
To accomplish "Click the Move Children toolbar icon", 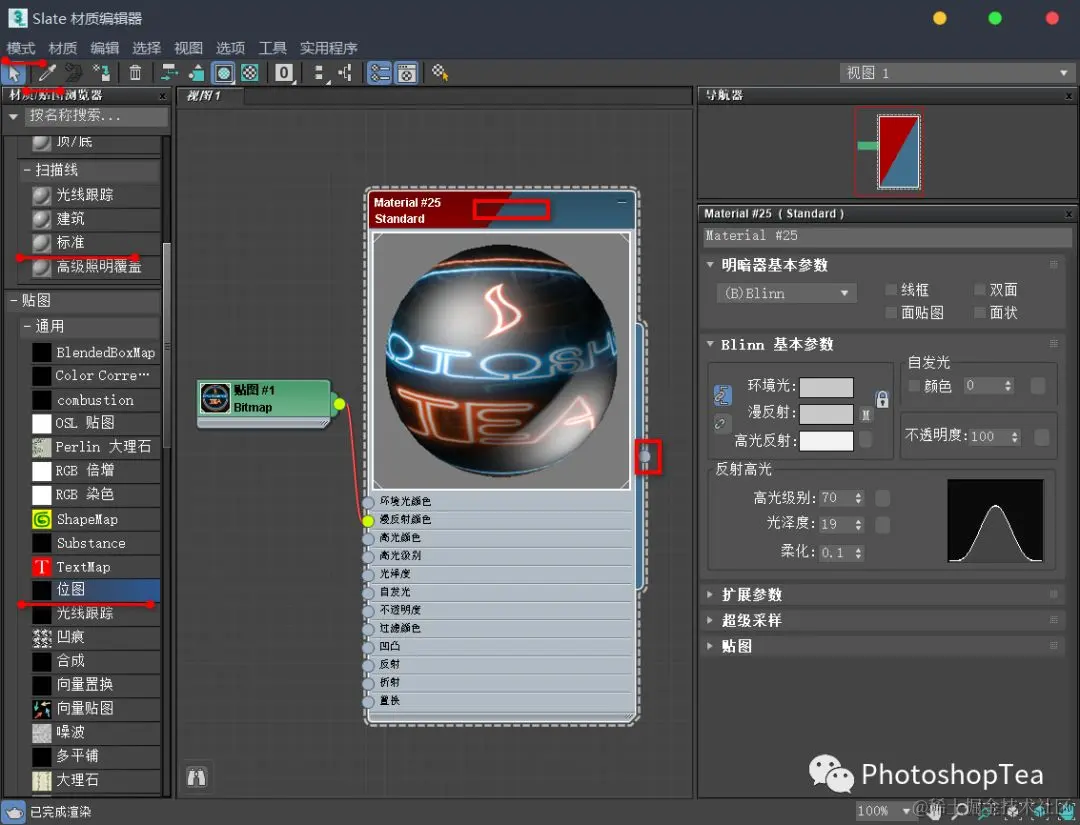I will pyautogui.click(x=169, y=72).
